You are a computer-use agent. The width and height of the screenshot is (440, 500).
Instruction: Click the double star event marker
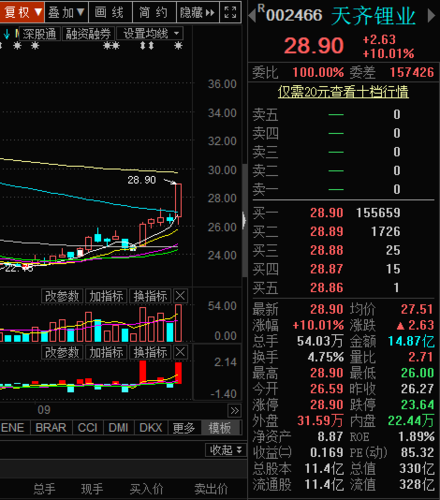click(x=111, y=46)
